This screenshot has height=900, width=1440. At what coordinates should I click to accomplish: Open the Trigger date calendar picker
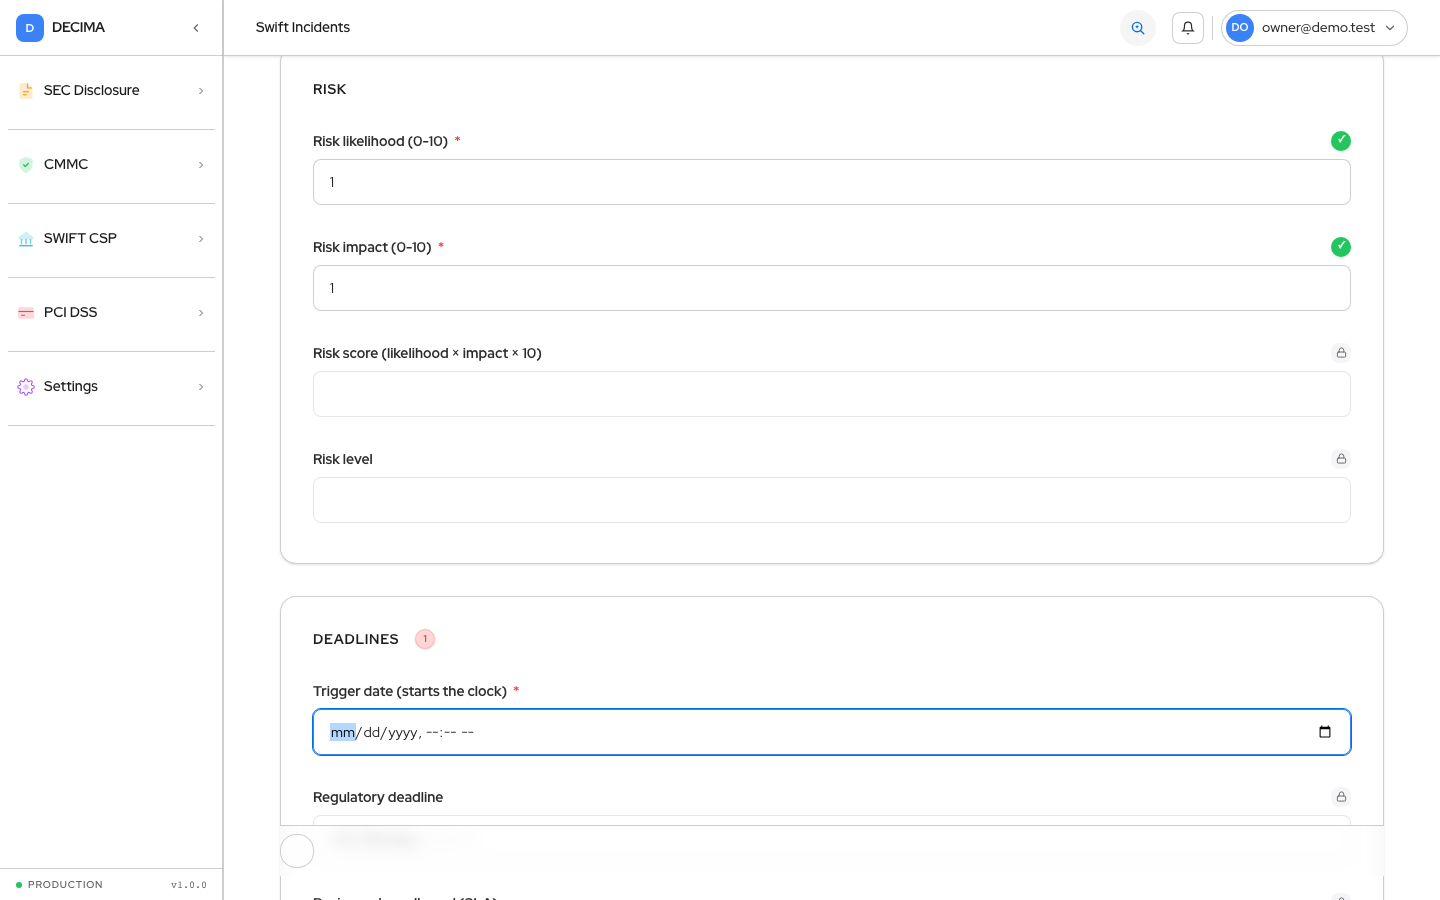point(1325,732)
